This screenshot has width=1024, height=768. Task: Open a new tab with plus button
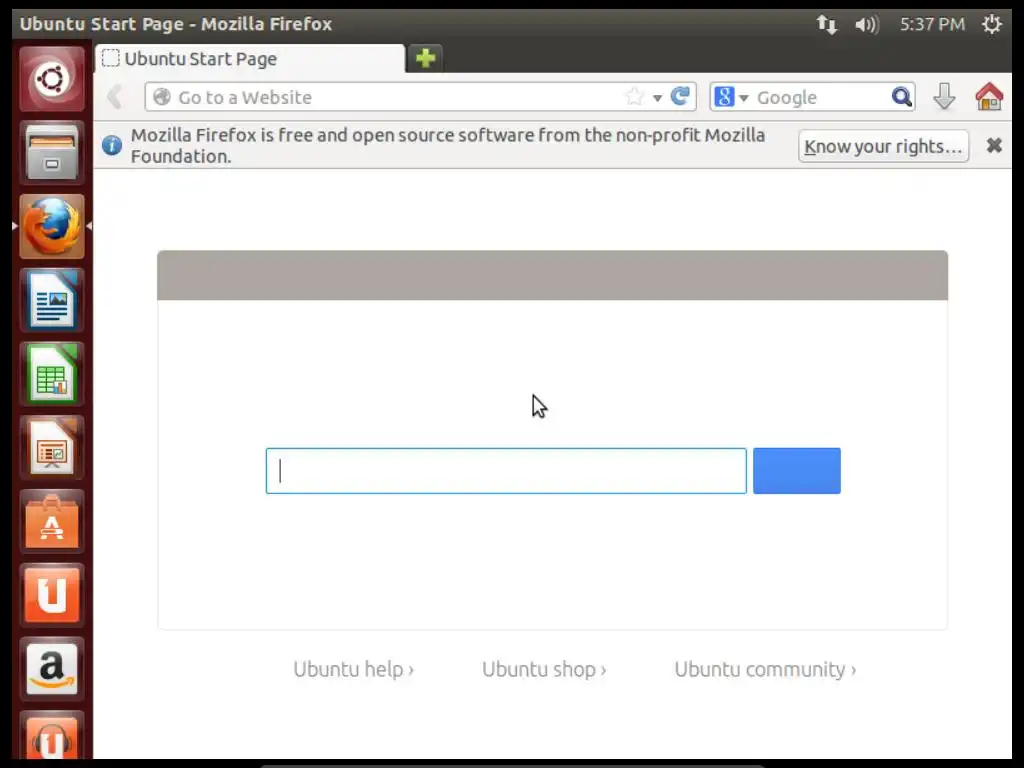coord(425,58)
